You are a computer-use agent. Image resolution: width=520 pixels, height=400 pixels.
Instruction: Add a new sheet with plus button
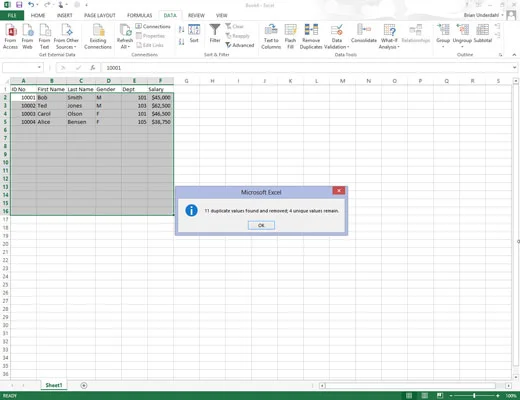(84, 385)
